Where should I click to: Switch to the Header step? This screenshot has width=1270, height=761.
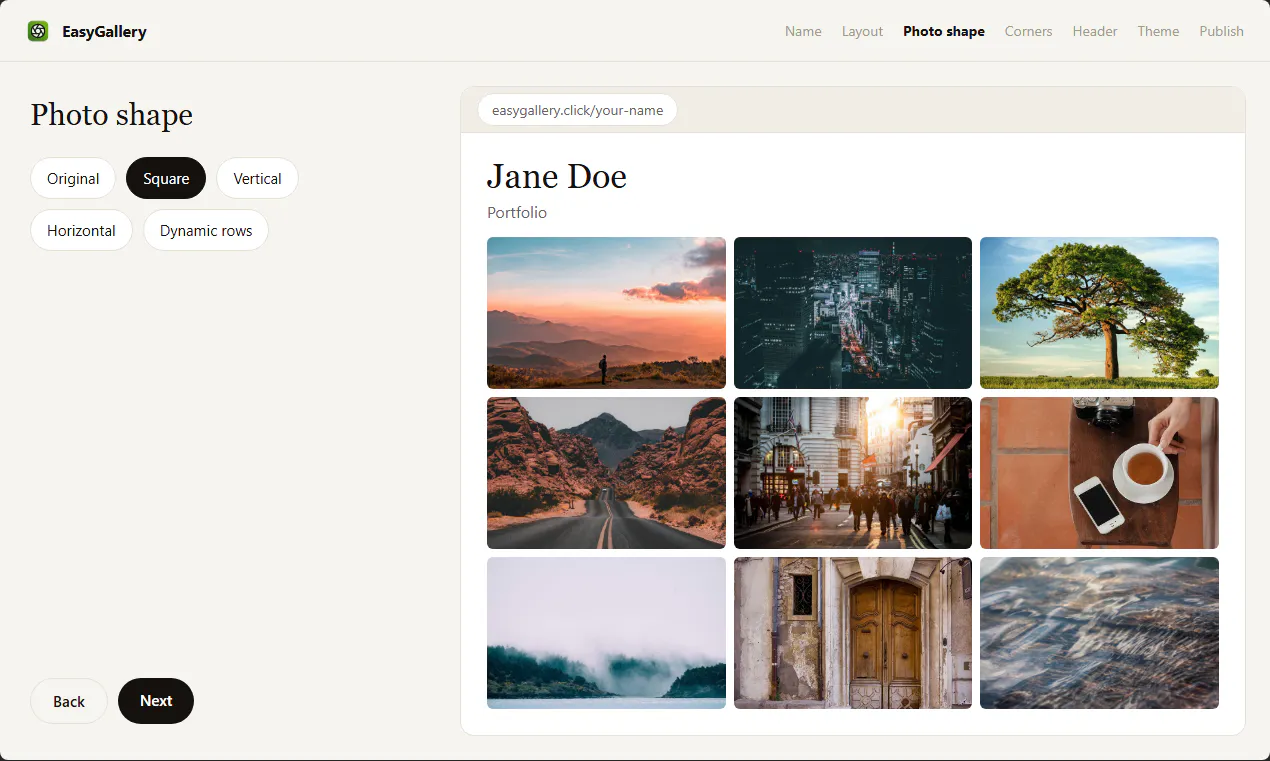click(x=1095, y=31)
